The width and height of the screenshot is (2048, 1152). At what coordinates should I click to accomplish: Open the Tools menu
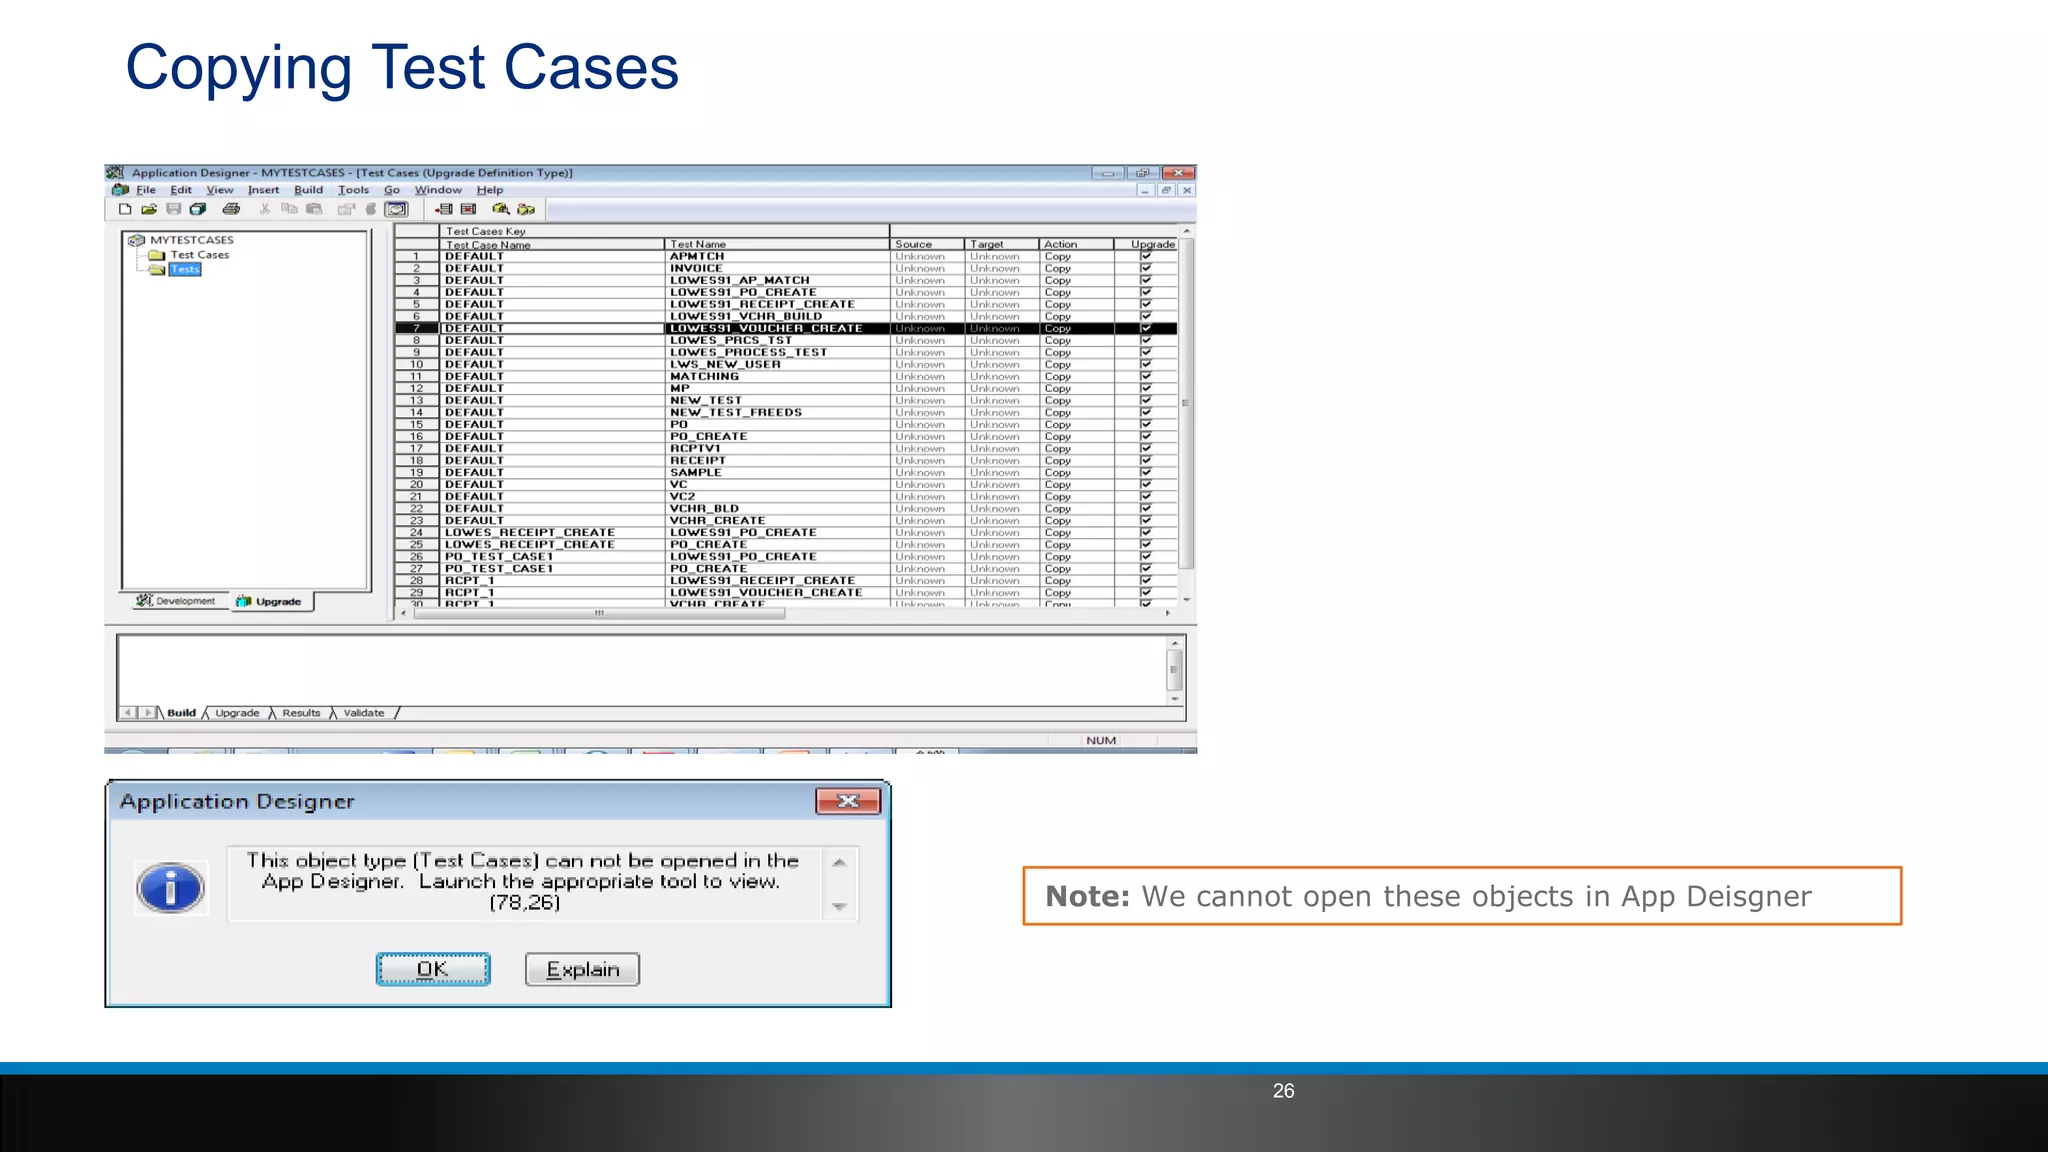354,190
